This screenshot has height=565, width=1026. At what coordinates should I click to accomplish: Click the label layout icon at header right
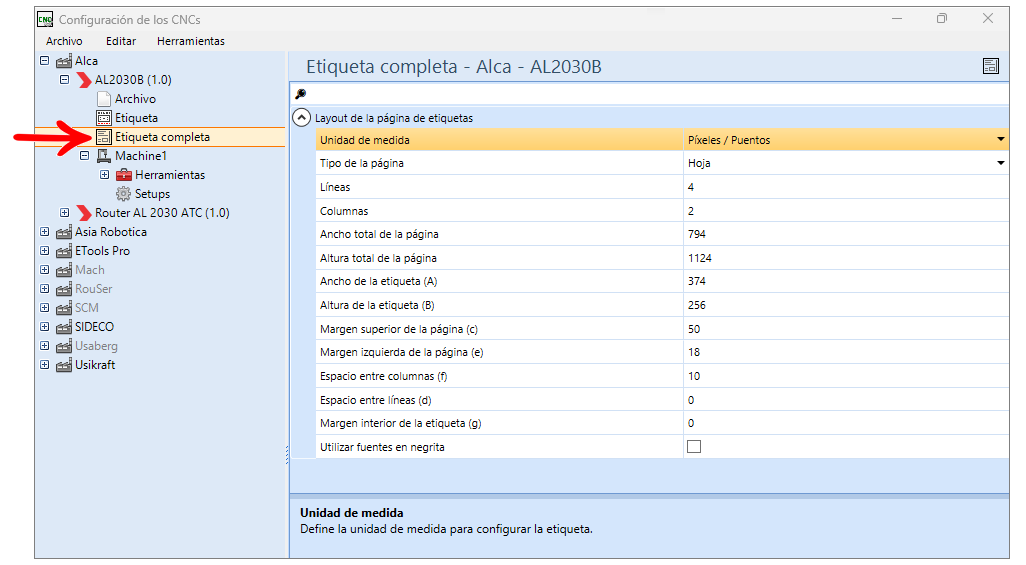click(991, 66)
